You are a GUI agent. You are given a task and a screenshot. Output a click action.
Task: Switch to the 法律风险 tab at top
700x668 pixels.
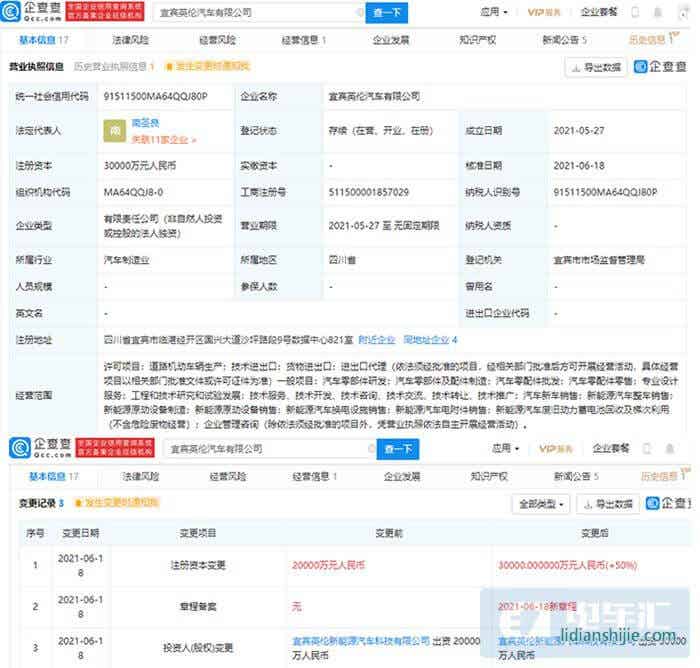130,41
